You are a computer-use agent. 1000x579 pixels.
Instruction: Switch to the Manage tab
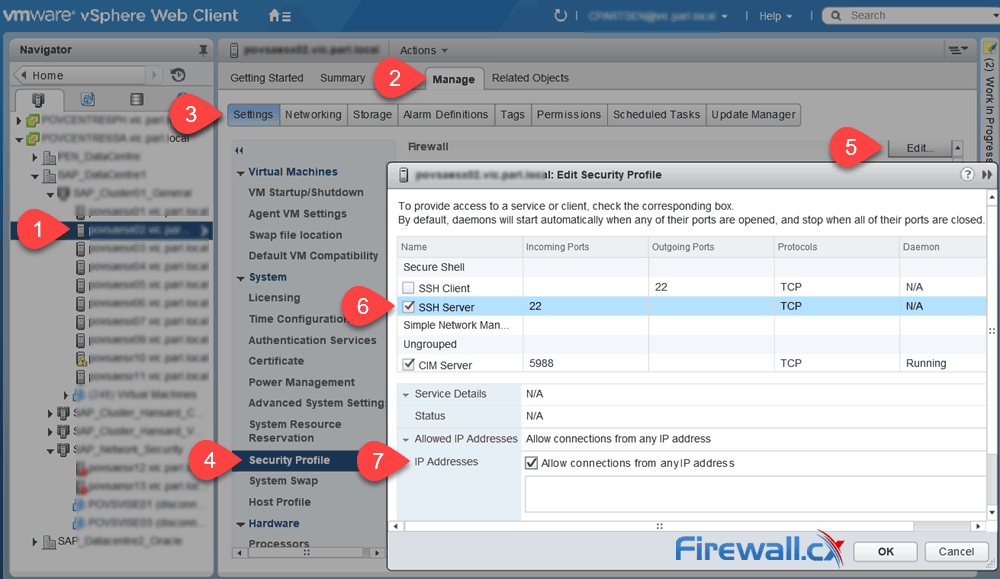coord(453,79)
